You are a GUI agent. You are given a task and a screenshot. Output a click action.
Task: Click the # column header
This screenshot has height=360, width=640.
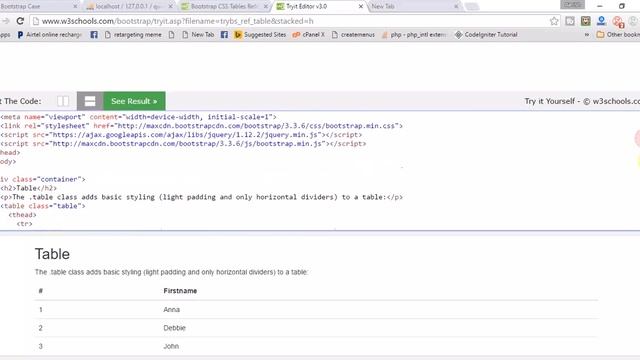coord(41,291)
